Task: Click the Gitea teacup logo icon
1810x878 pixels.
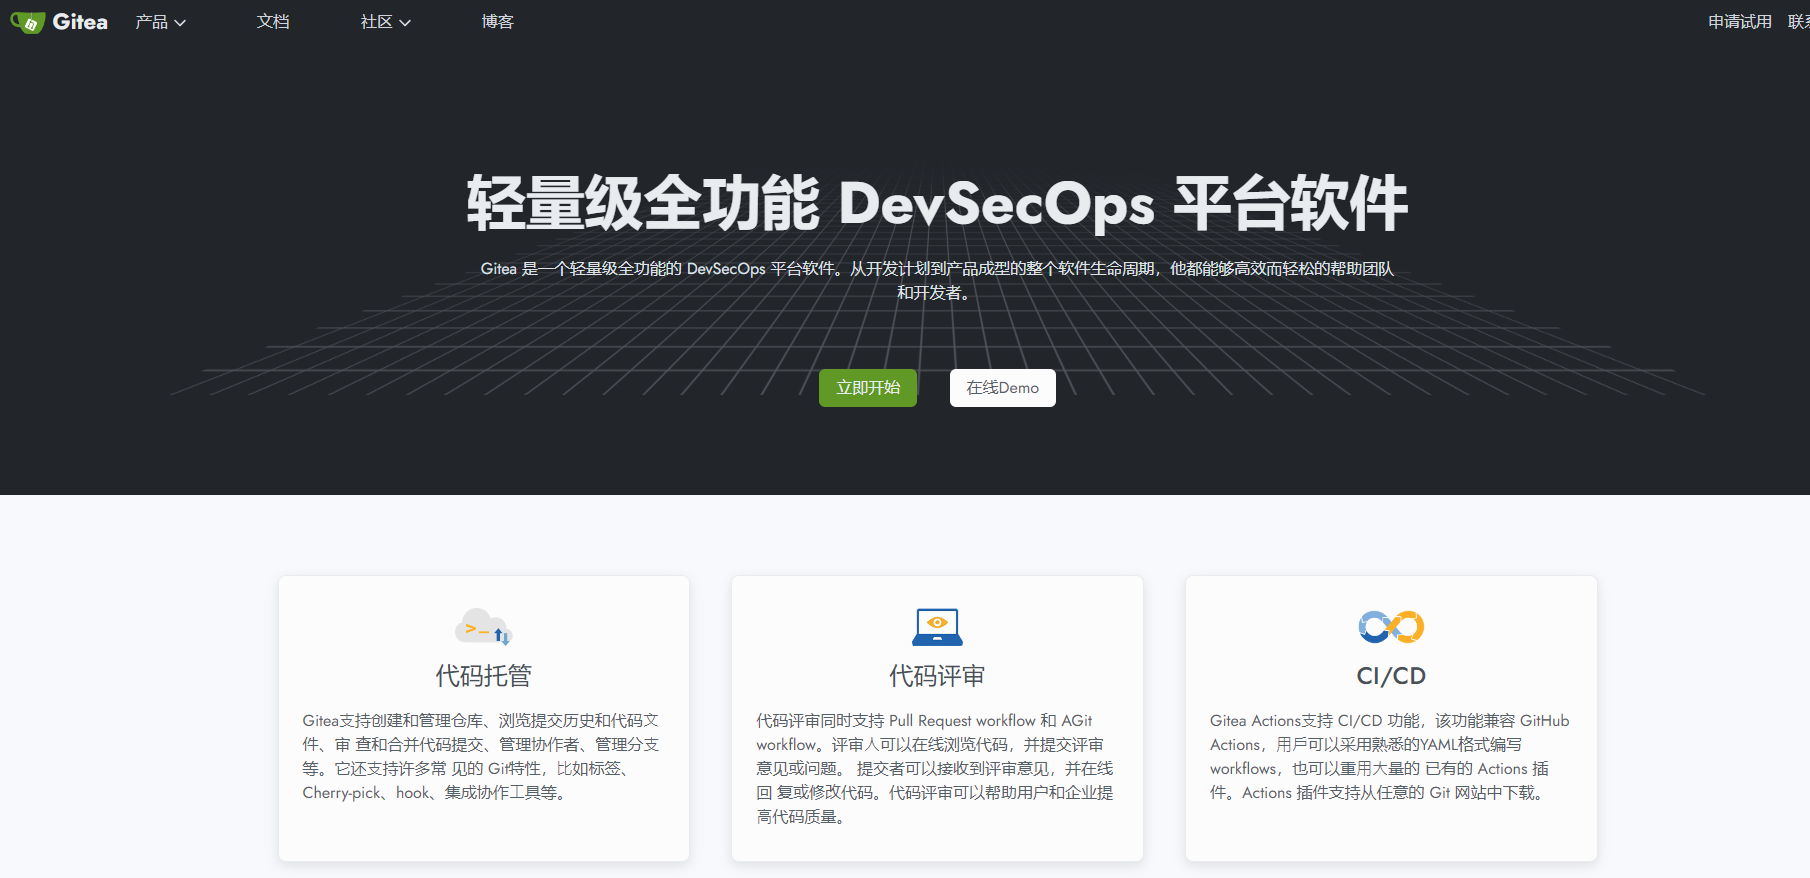Action: coord(27,22)
